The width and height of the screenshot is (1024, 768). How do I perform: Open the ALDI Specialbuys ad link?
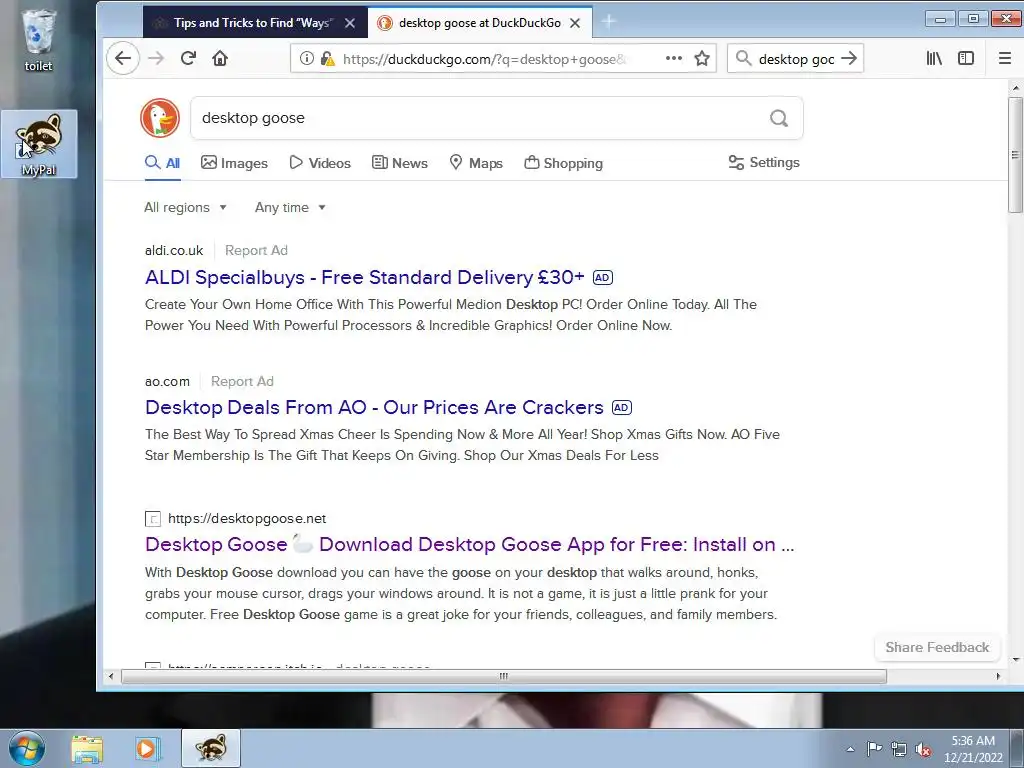(x=364, y=278)
